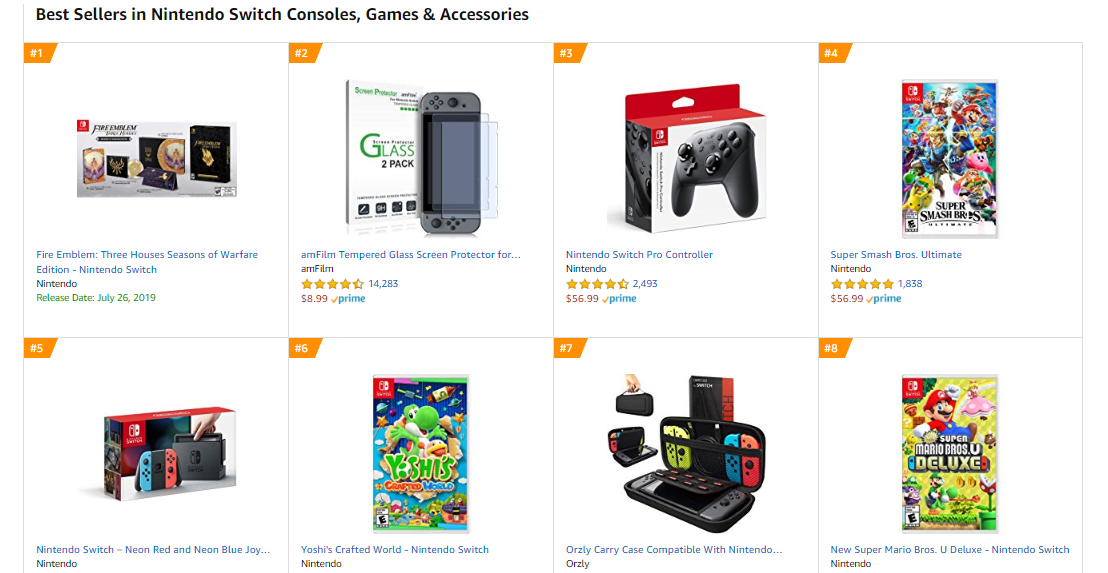
Task: Click amFilm Tempered Glass Screen Protector title
Action: [x=411, y=255]
